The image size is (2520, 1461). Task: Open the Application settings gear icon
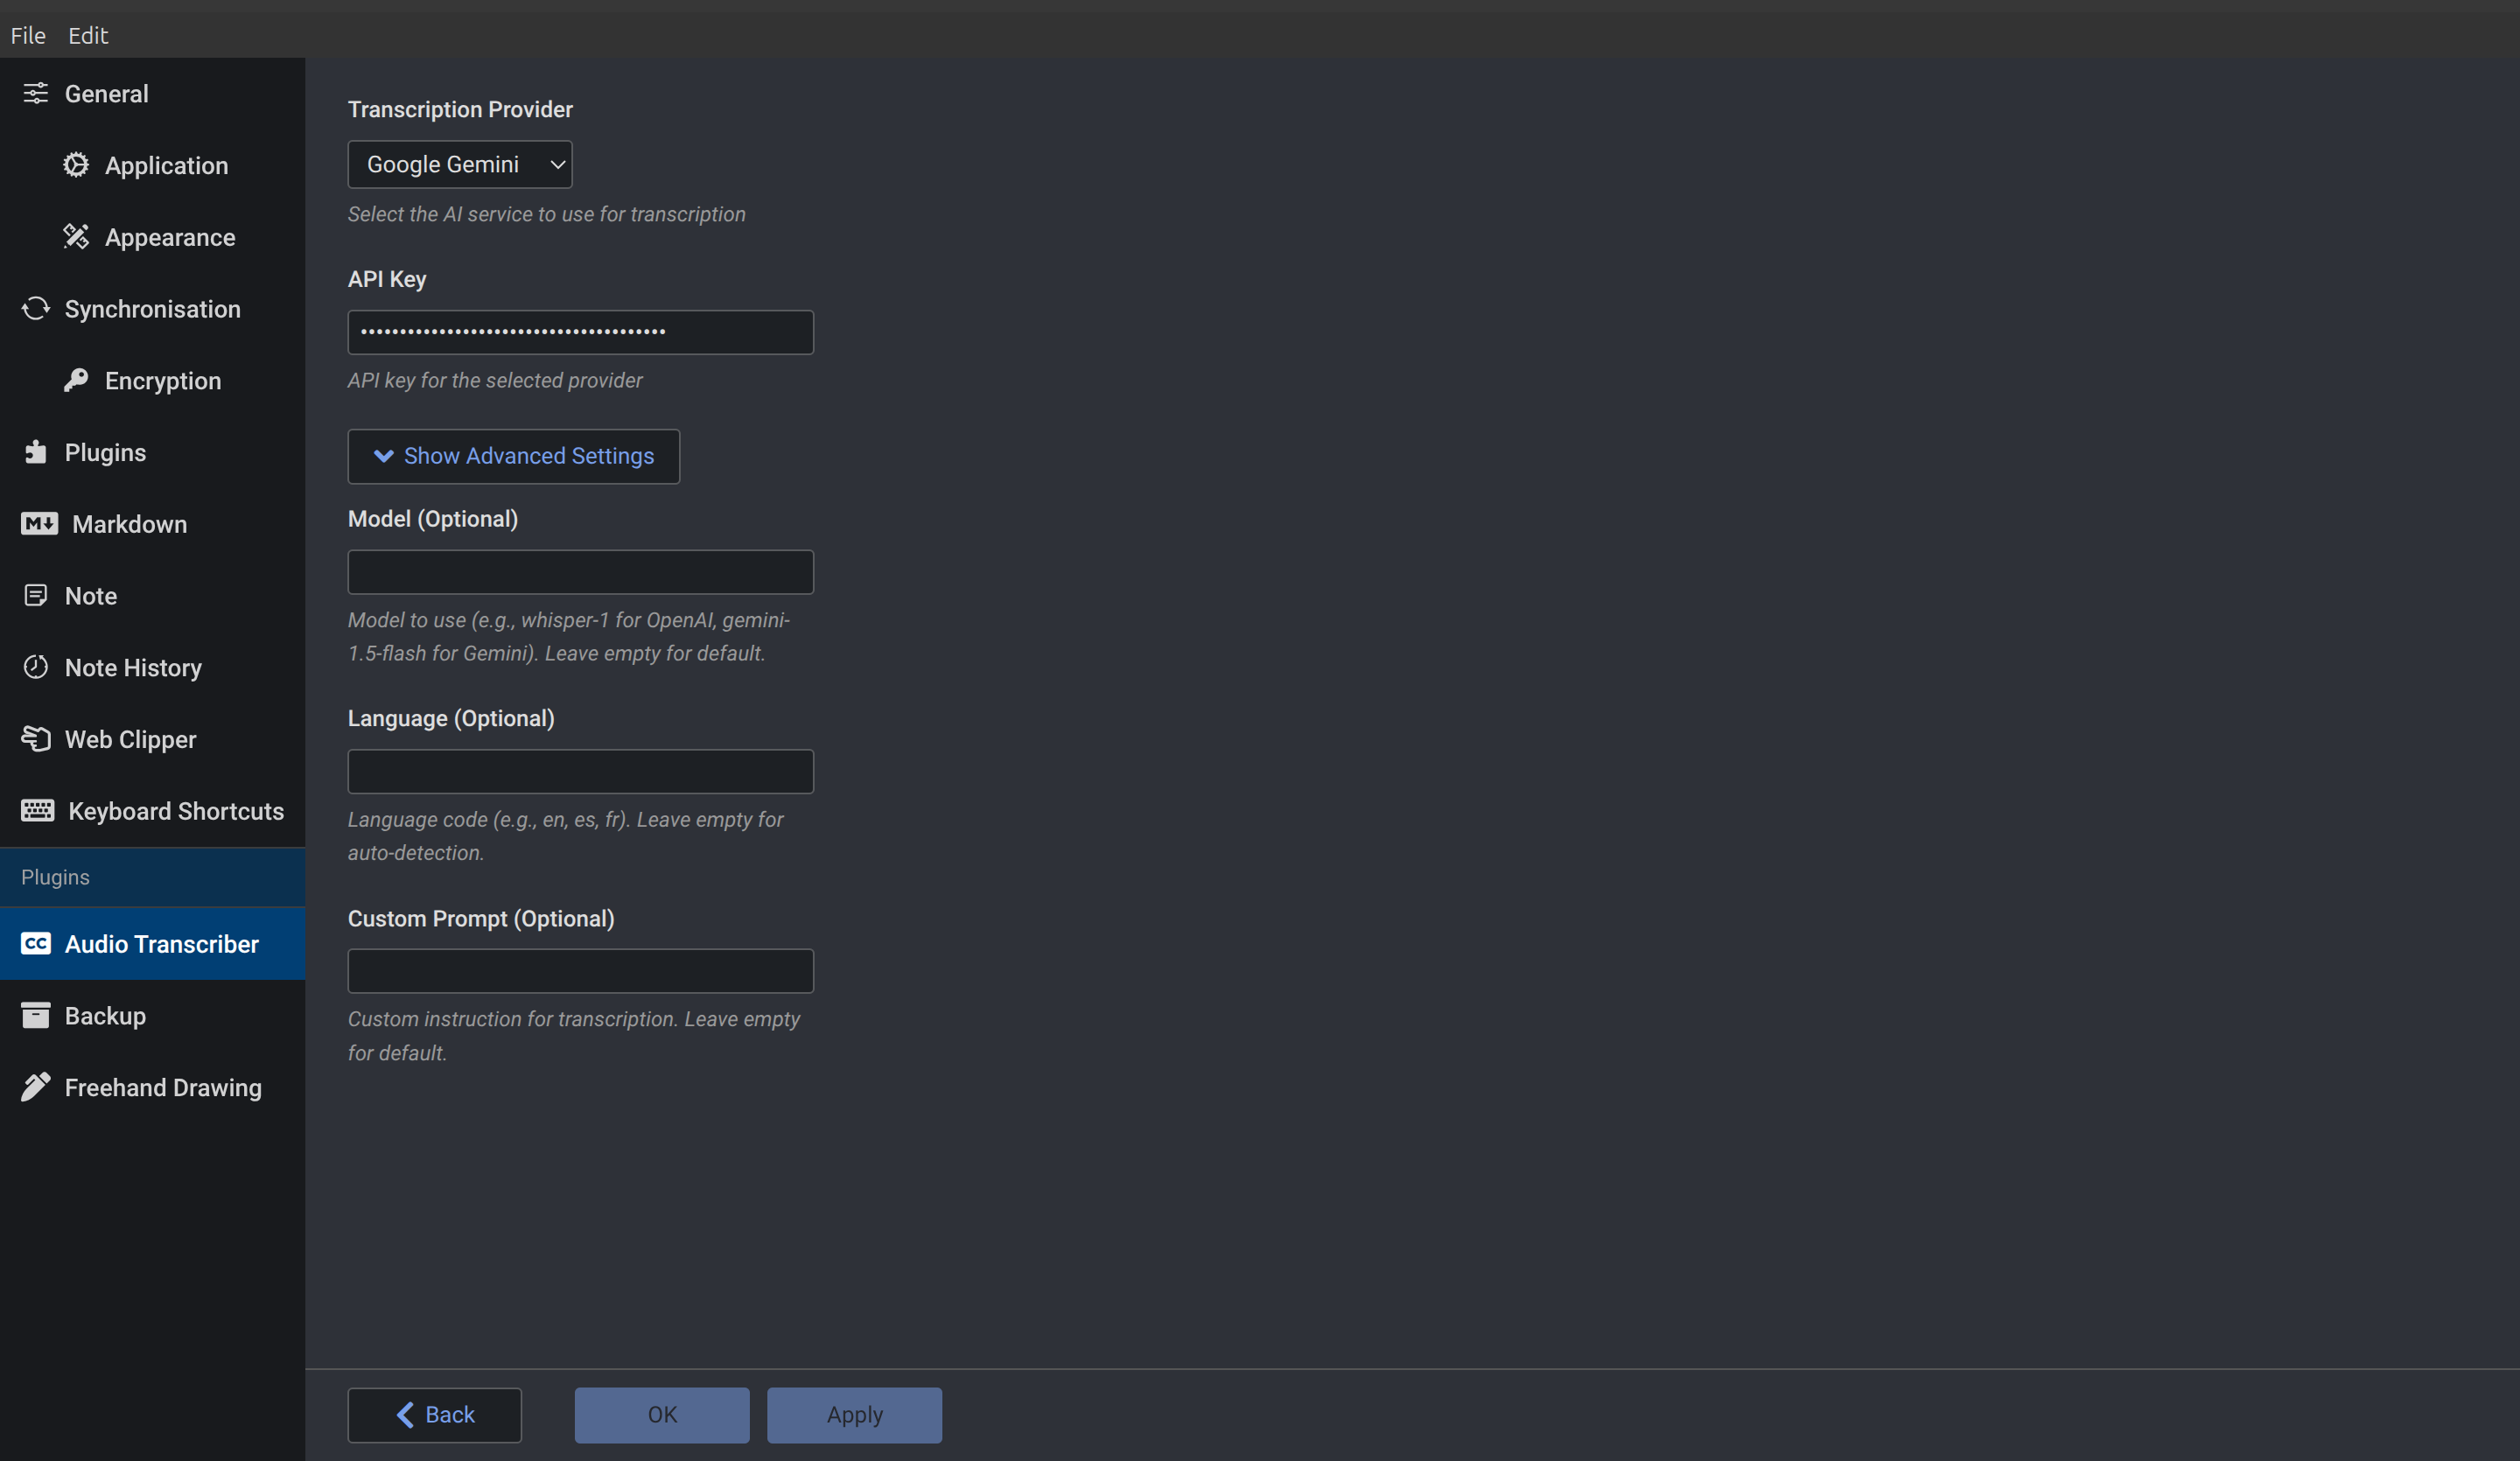pyautogui.click(x=77, y=165)
